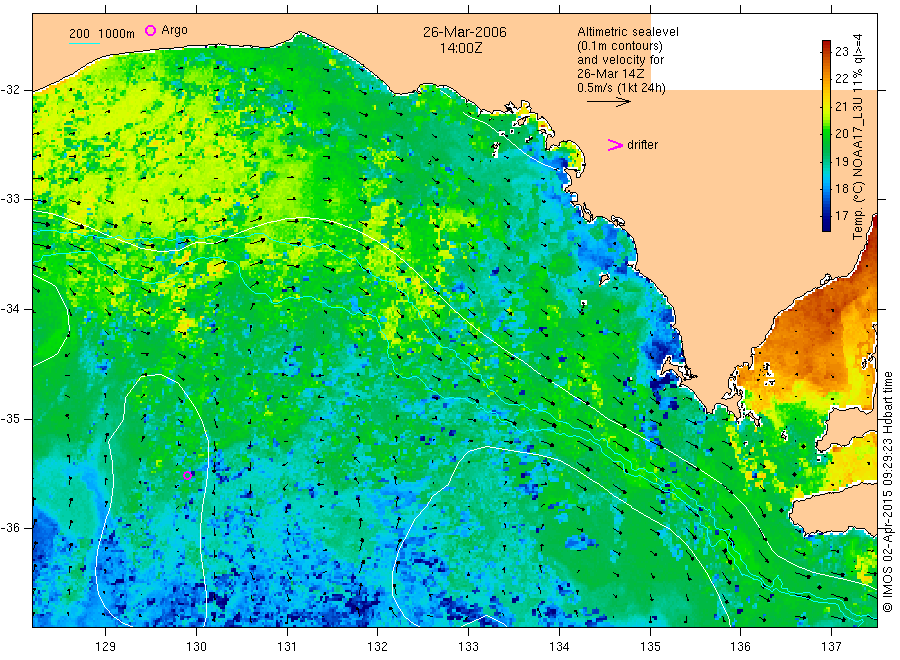Click the dark red top of the color bar
This screenshot has height=660, width=900.
826,46
